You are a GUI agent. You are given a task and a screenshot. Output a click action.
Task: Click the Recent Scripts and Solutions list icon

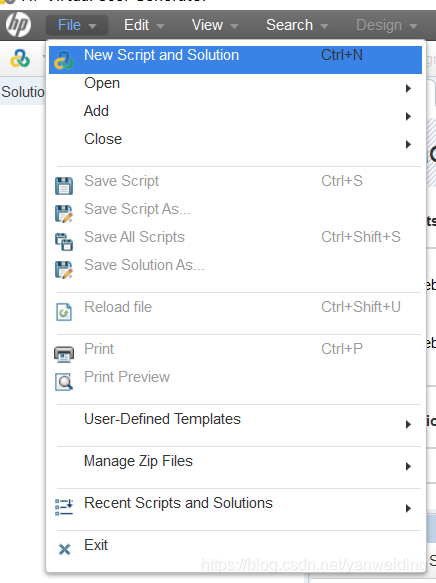tap(64, 508)
